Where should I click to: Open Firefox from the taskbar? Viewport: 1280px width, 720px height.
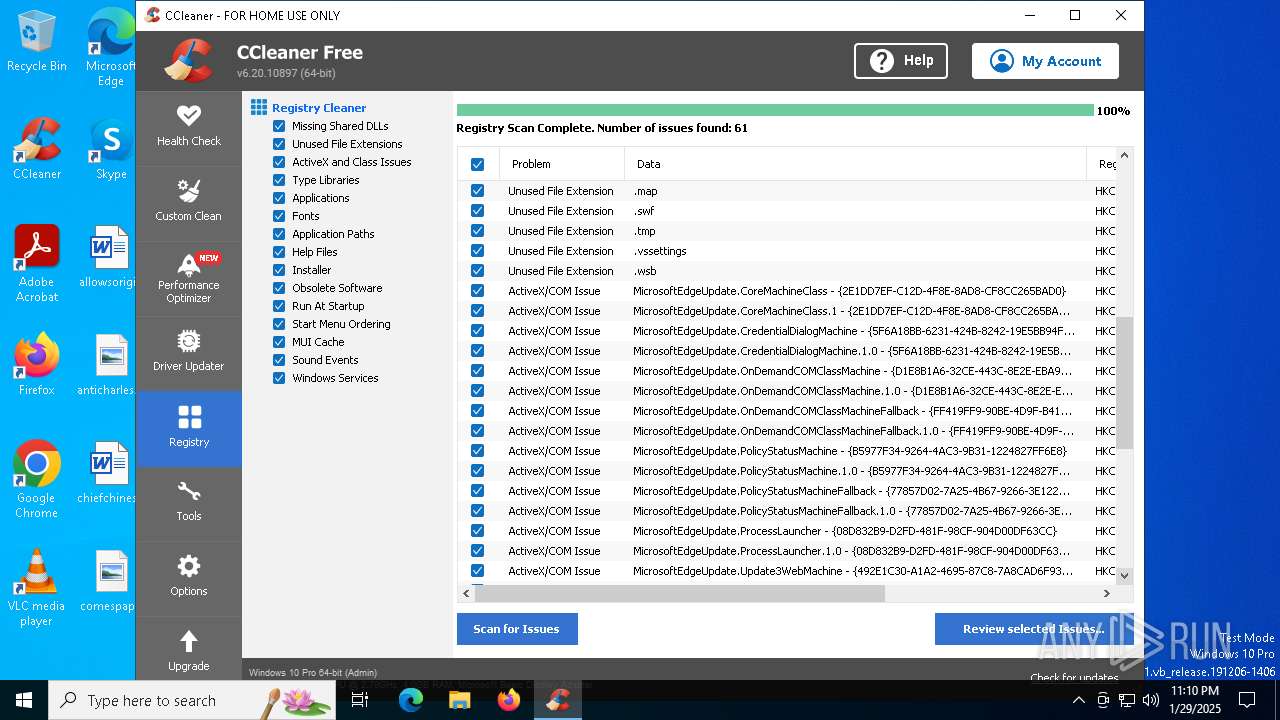tap(509, 700)
